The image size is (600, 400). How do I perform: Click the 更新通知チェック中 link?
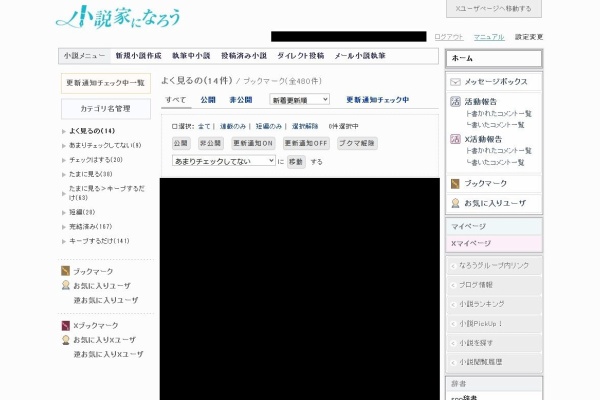377,100
